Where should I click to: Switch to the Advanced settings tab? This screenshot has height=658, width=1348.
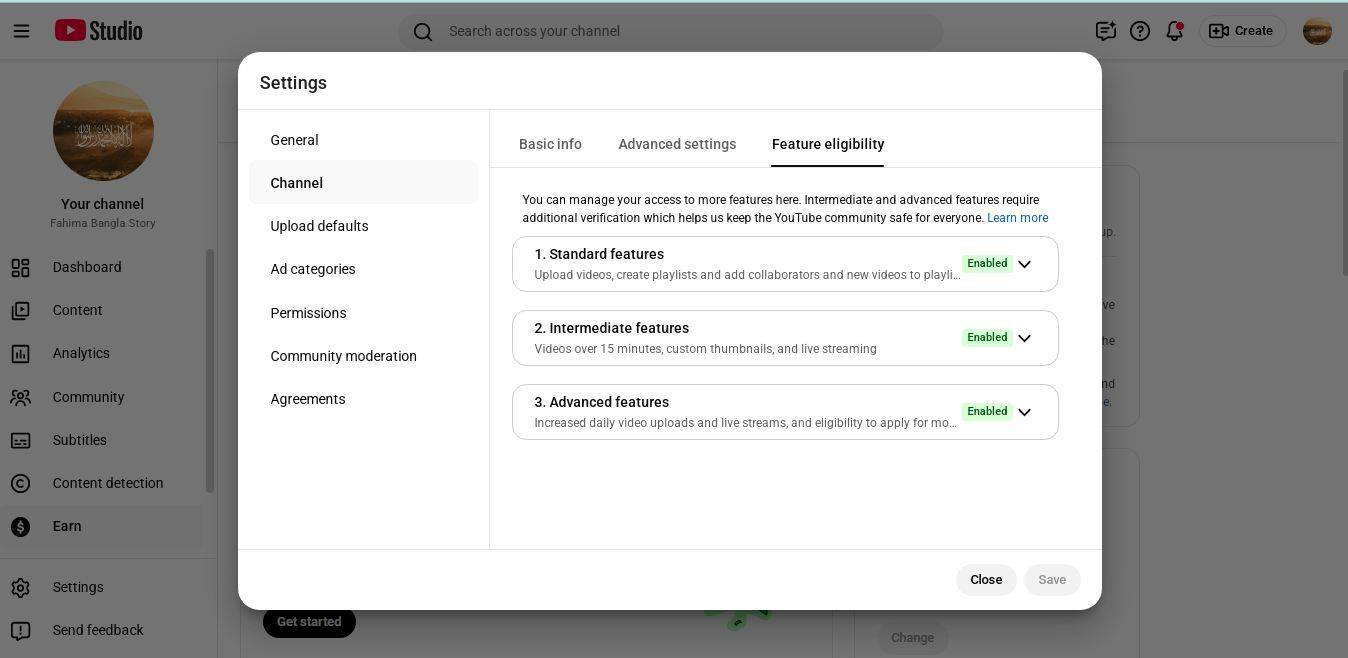tap(677, 144)
